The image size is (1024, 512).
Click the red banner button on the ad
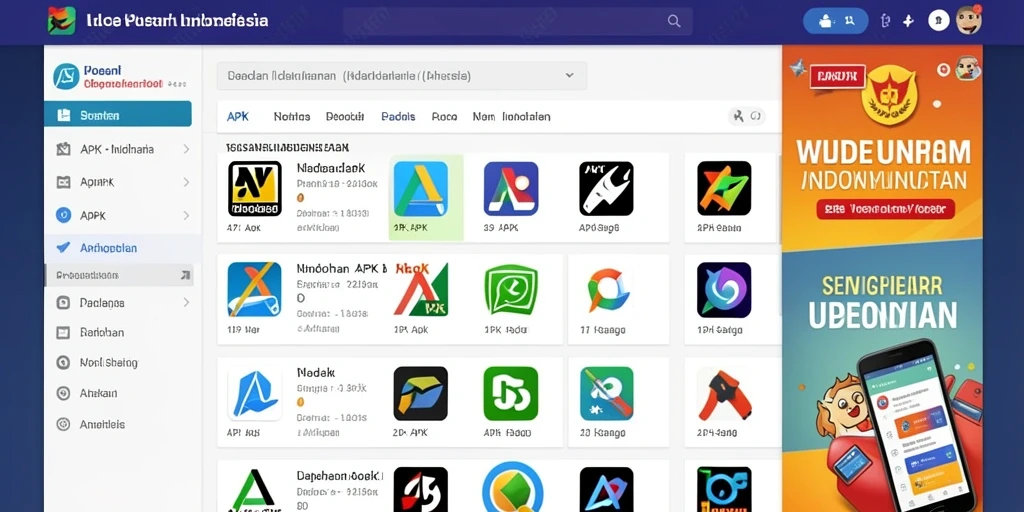(837, 76)
